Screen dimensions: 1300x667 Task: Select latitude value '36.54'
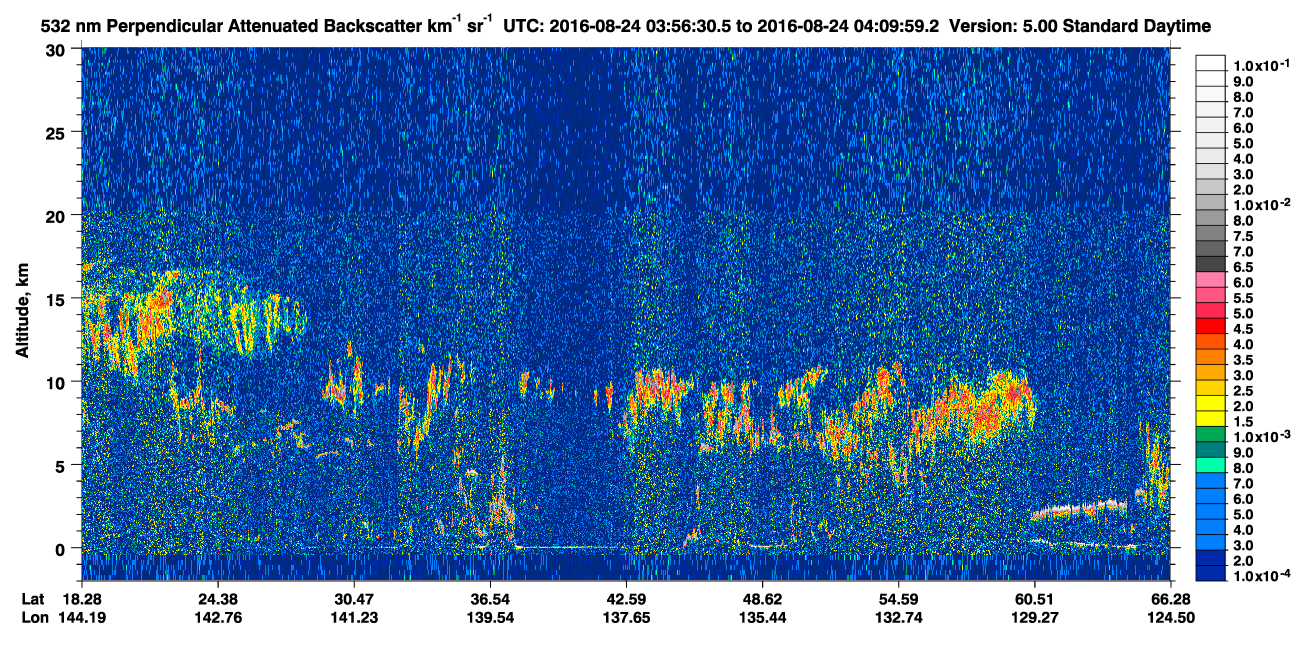tap(490, 598)
